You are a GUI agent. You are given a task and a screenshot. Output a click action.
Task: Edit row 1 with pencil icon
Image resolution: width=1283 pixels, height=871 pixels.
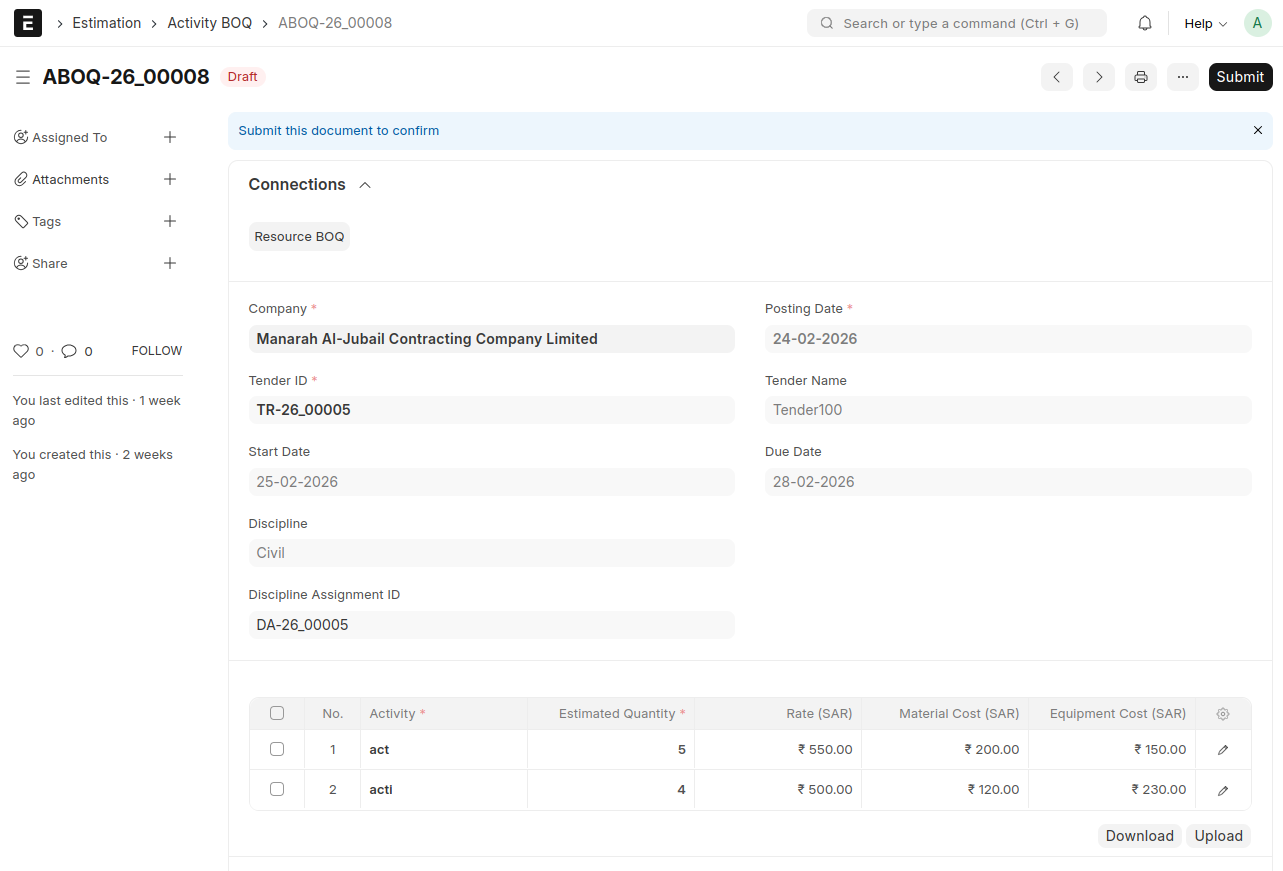tap(1223, 750)
